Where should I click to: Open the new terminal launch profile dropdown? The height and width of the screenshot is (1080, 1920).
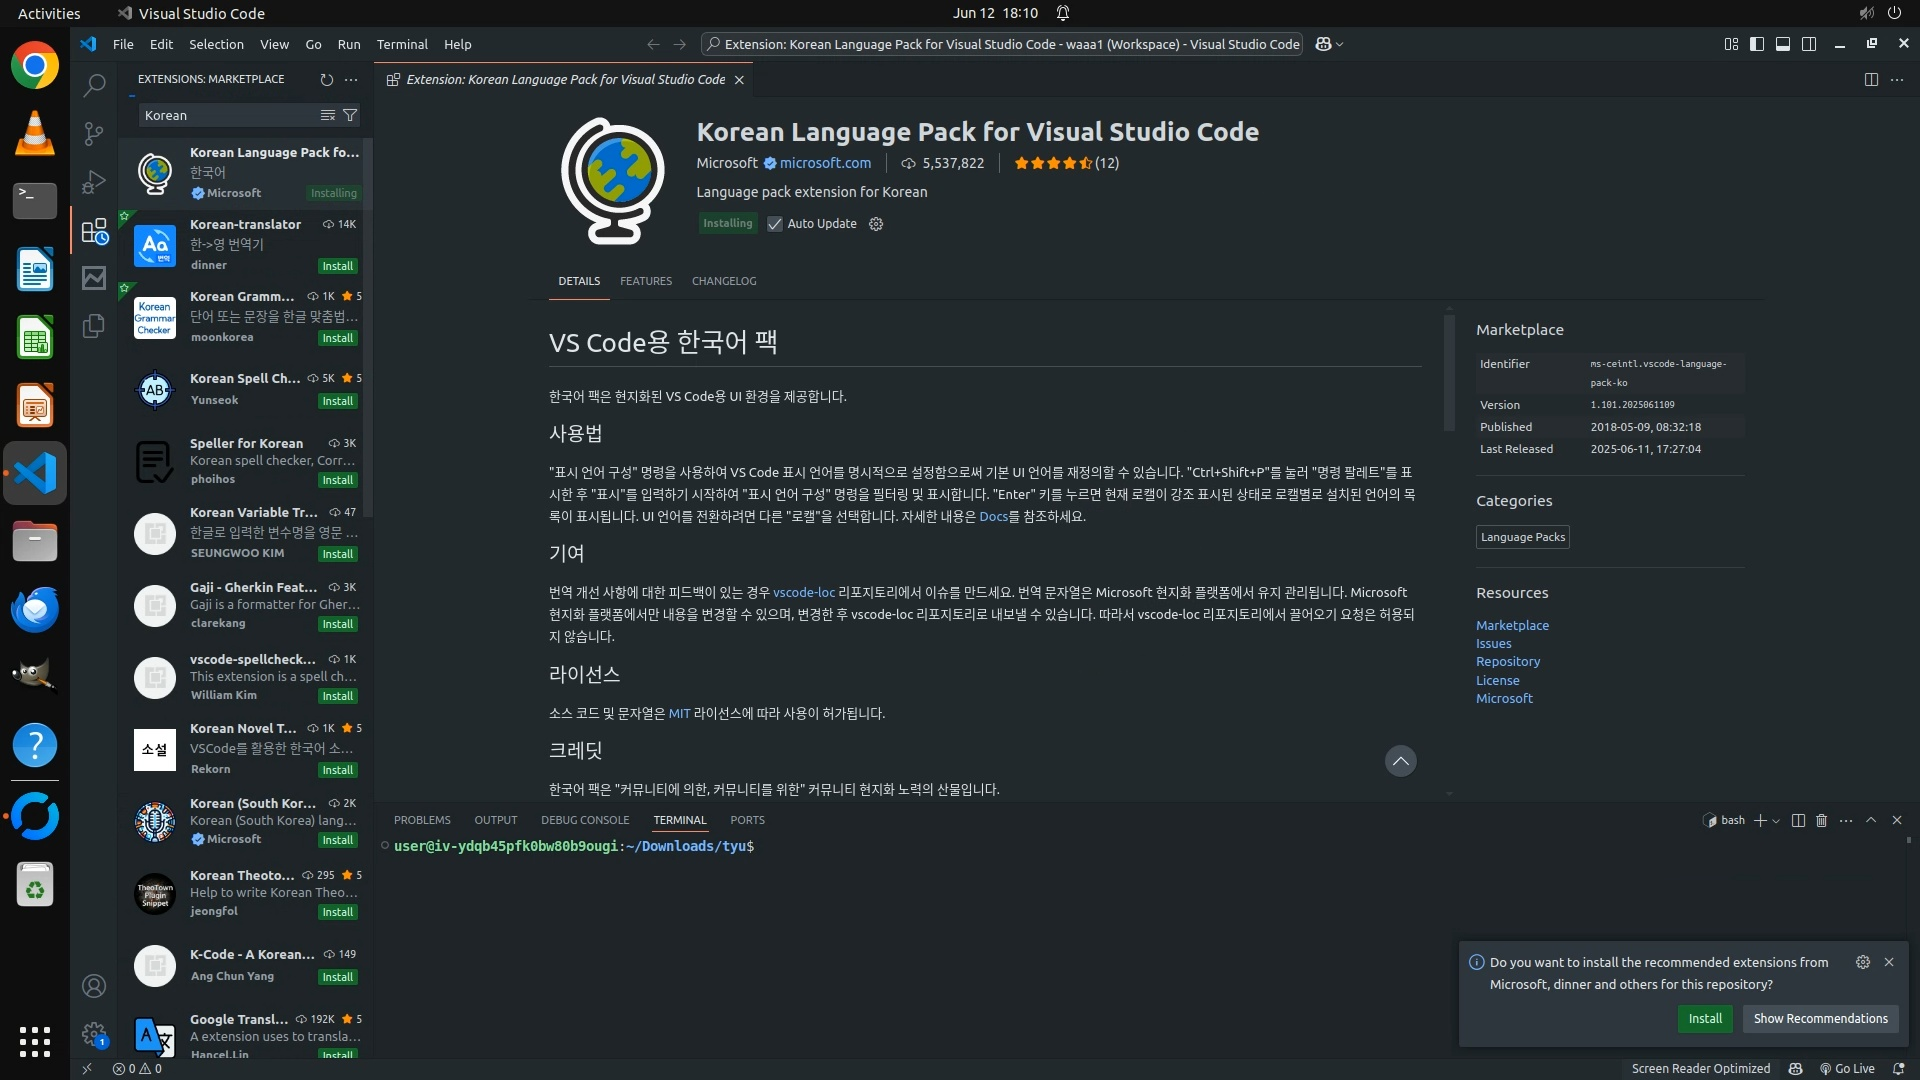[x=1776, y=821]
